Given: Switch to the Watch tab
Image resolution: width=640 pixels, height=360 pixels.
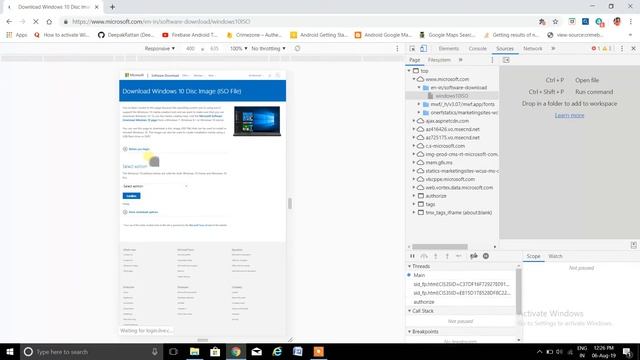Looking at the screenshot, I should 555,256.
